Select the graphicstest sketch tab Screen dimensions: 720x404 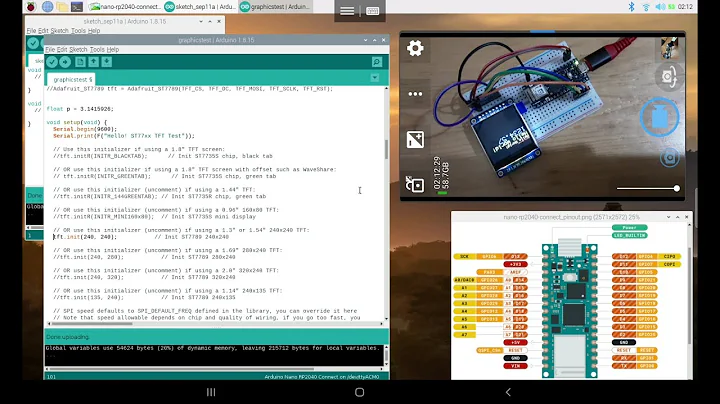tap(73, 79)
